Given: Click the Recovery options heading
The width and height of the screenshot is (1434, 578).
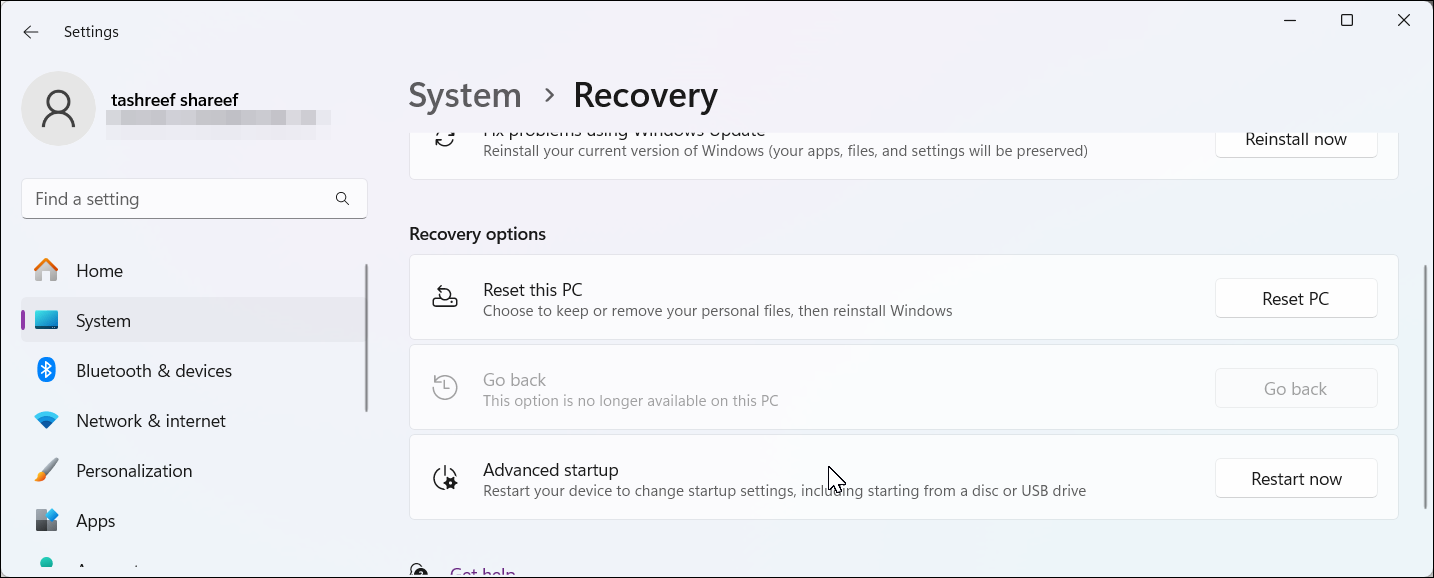Looking at the screenshot, I should (x=478, y=234).
